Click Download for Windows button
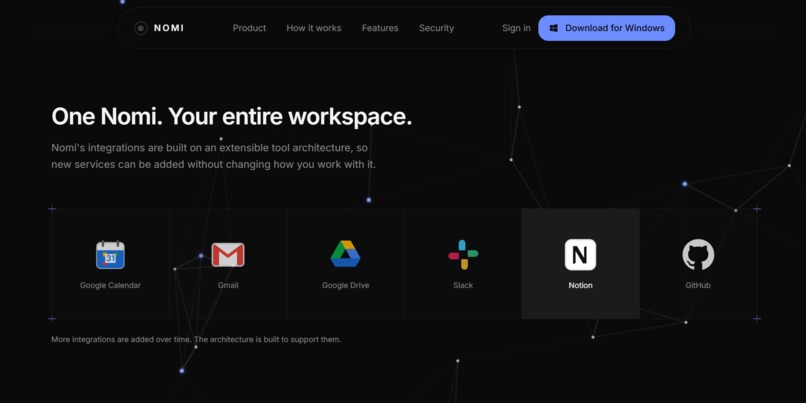The width and height of the screenshot is (806, 403). [x=607, y=28]
